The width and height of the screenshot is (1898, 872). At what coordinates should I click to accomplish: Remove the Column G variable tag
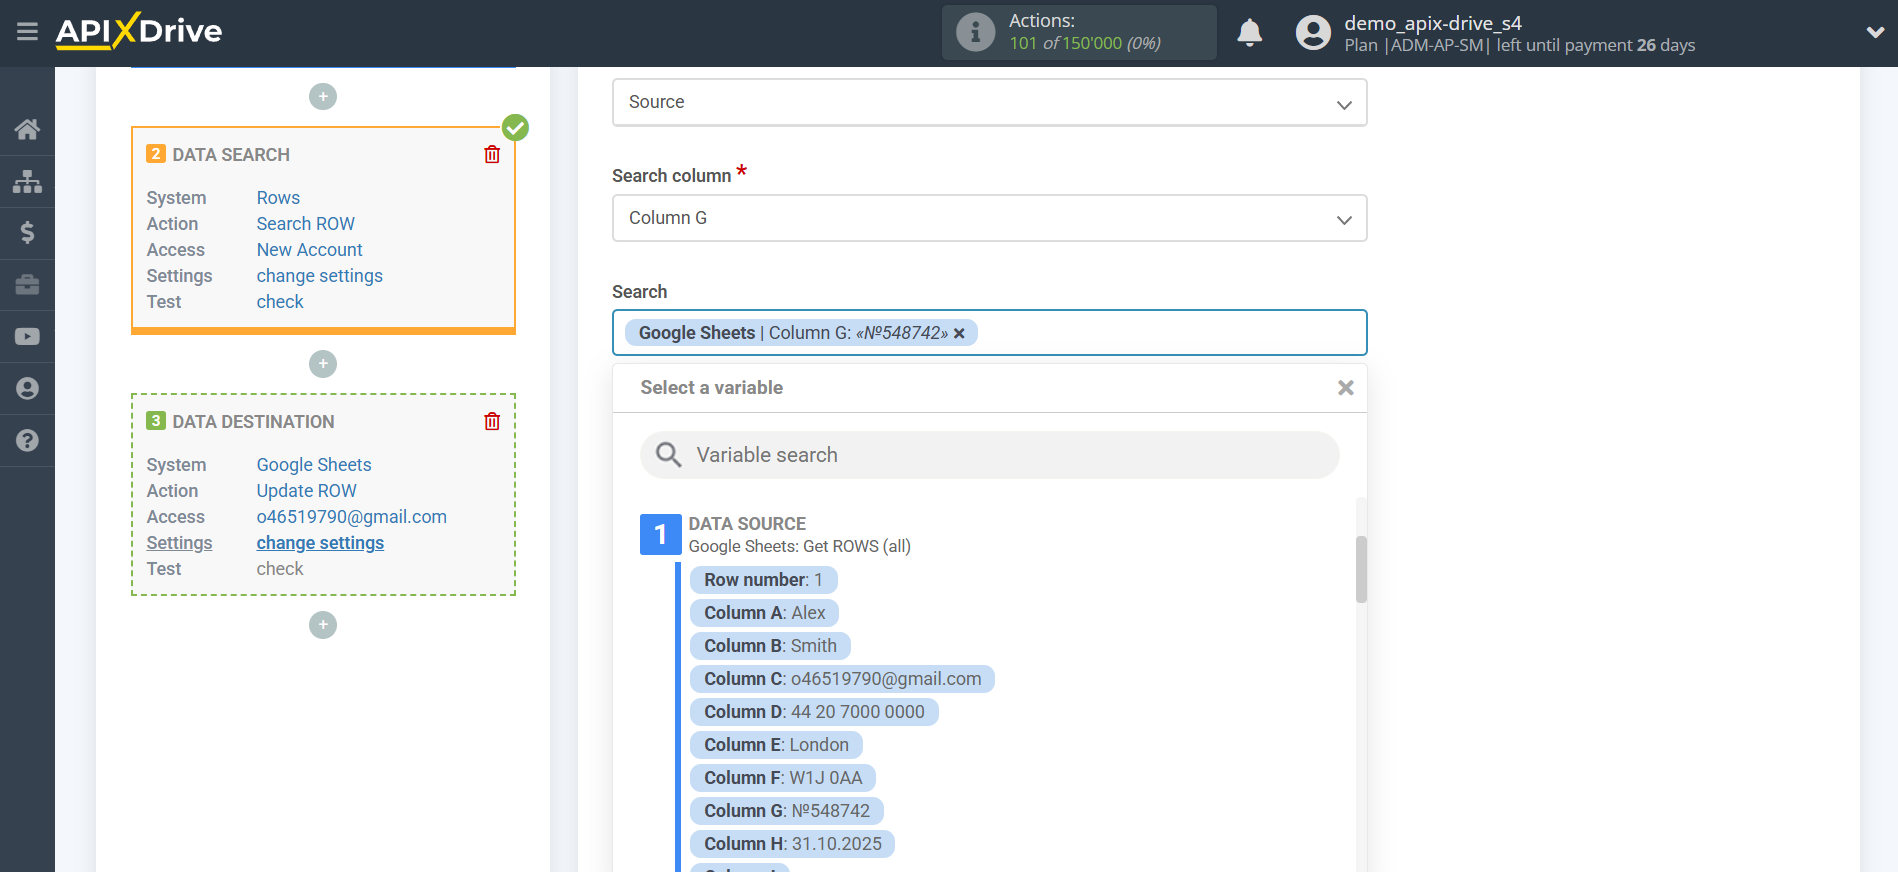(x=959, y=334)
